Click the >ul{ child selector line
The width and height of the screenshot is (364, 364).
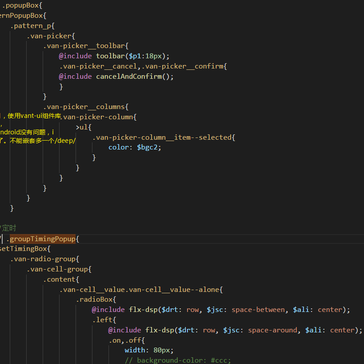coord(84,127)
